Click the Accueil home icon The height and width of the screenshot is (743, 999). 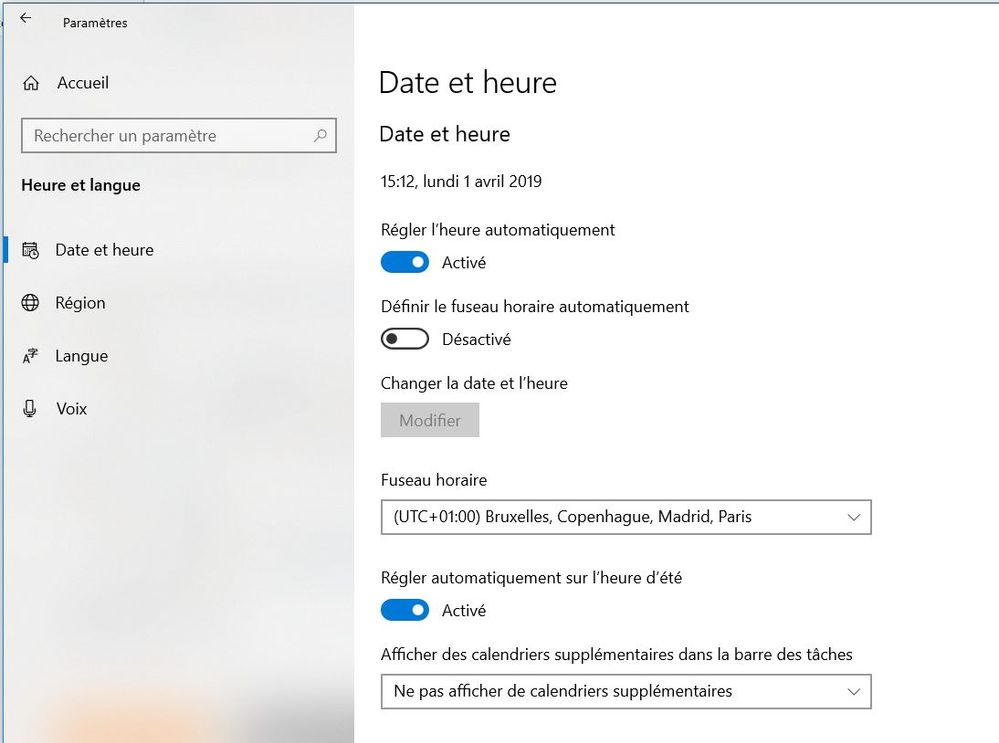pyautogui.click(x=31, y=83)
